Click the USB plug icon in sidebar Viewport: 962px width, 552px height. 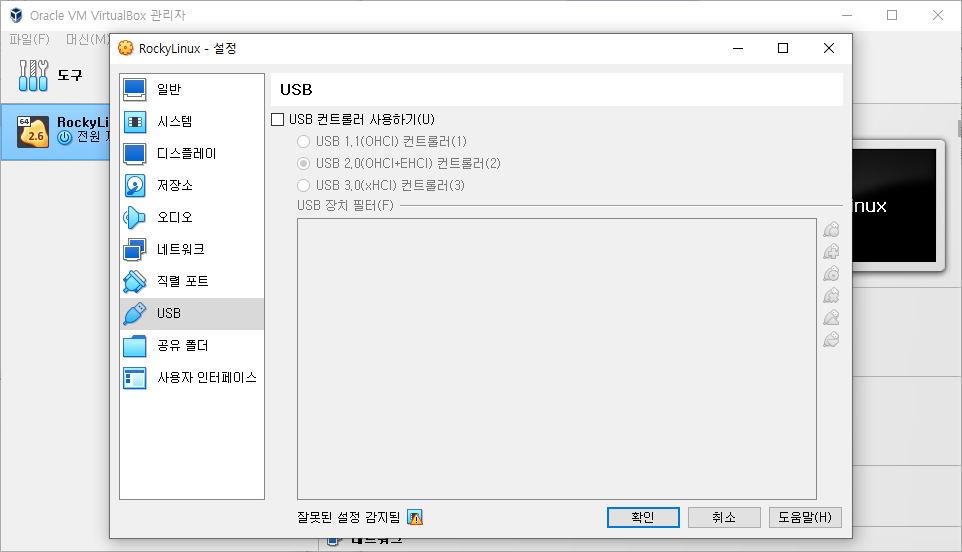click(134, 313)
